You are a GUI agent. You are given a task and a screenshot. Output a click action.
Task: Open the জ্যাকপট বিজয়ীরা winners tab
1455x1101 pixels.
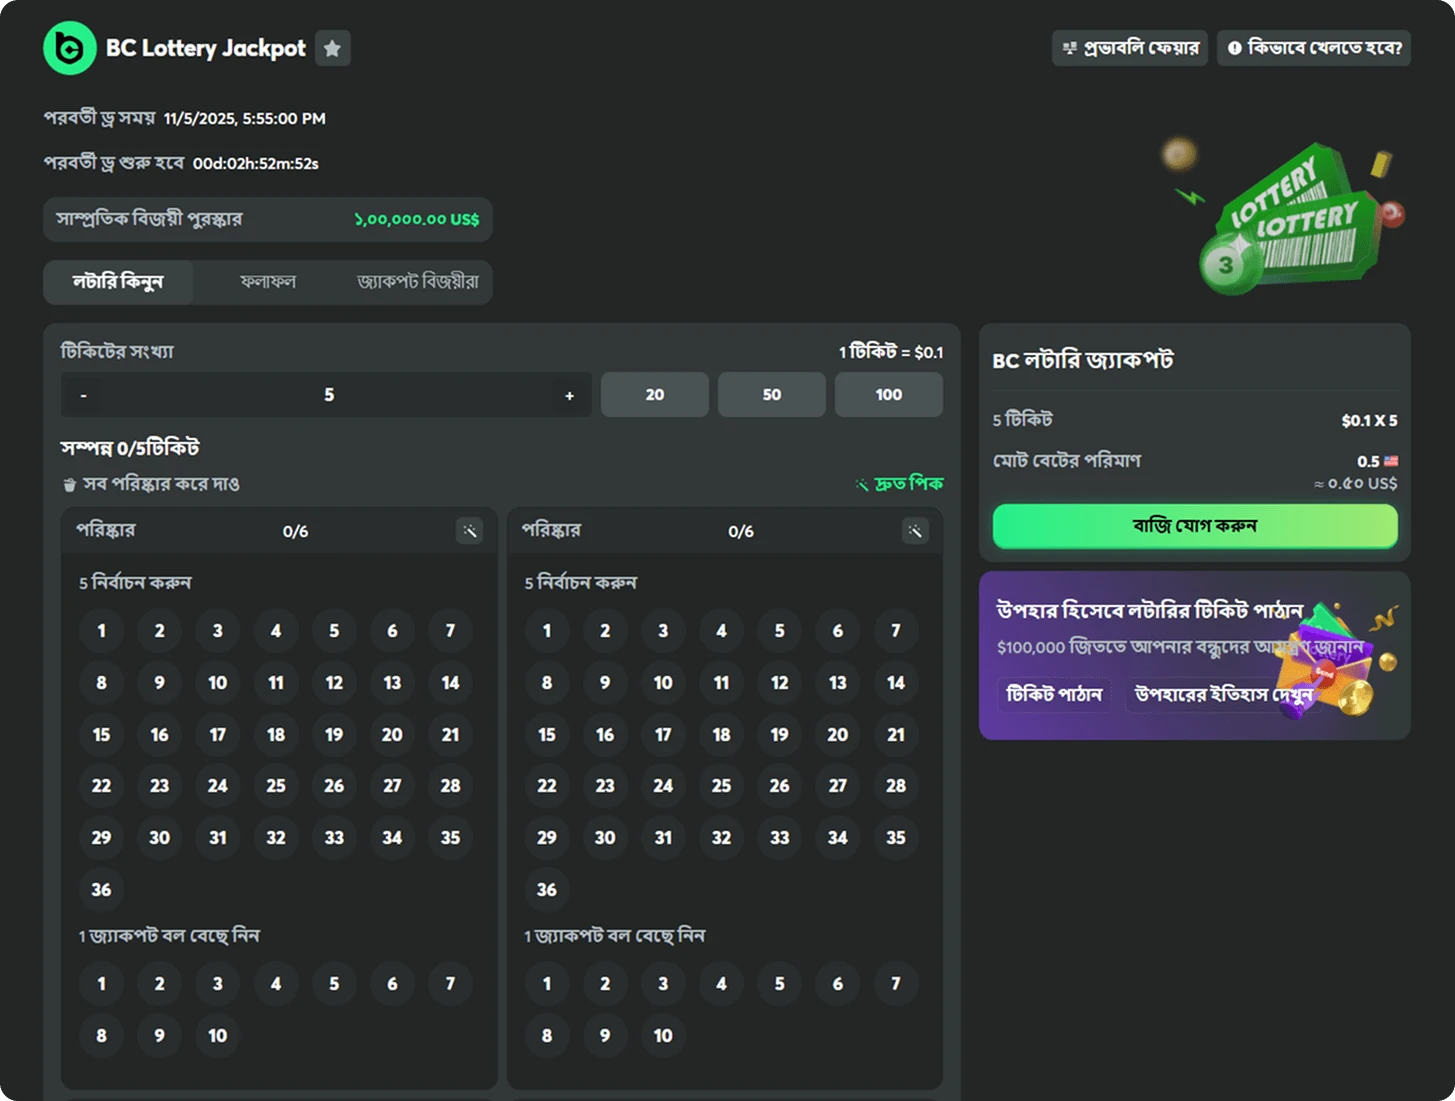point(417,282)
